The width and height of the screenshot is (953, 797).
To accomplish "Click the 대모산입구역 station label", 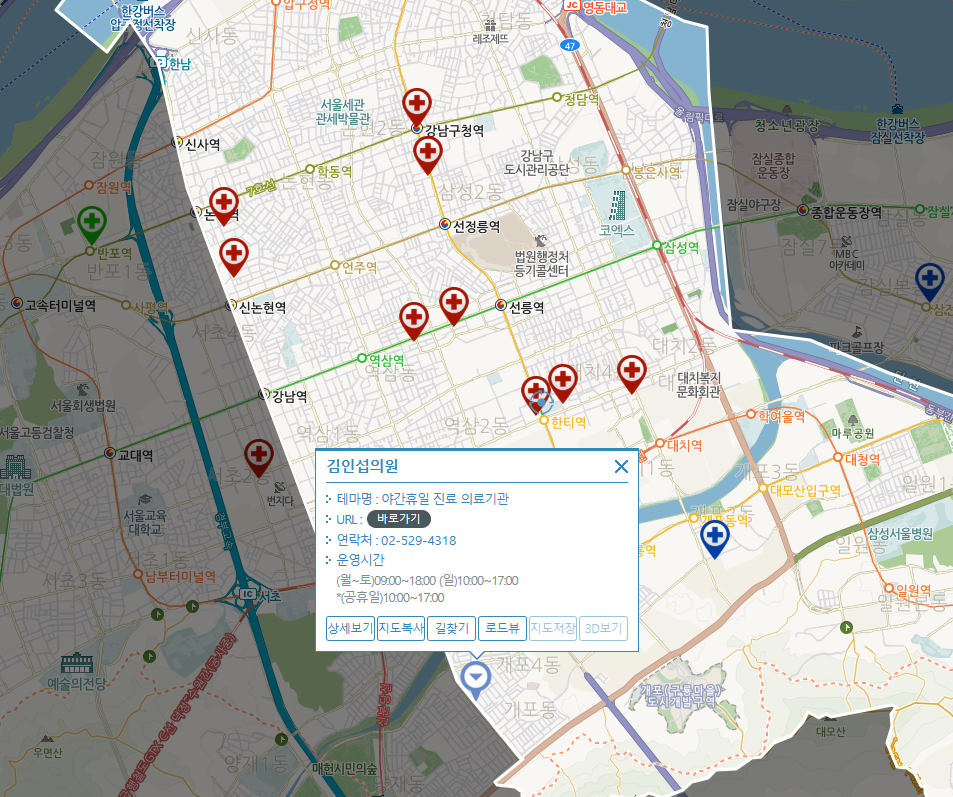I will [x=805, y=490].
